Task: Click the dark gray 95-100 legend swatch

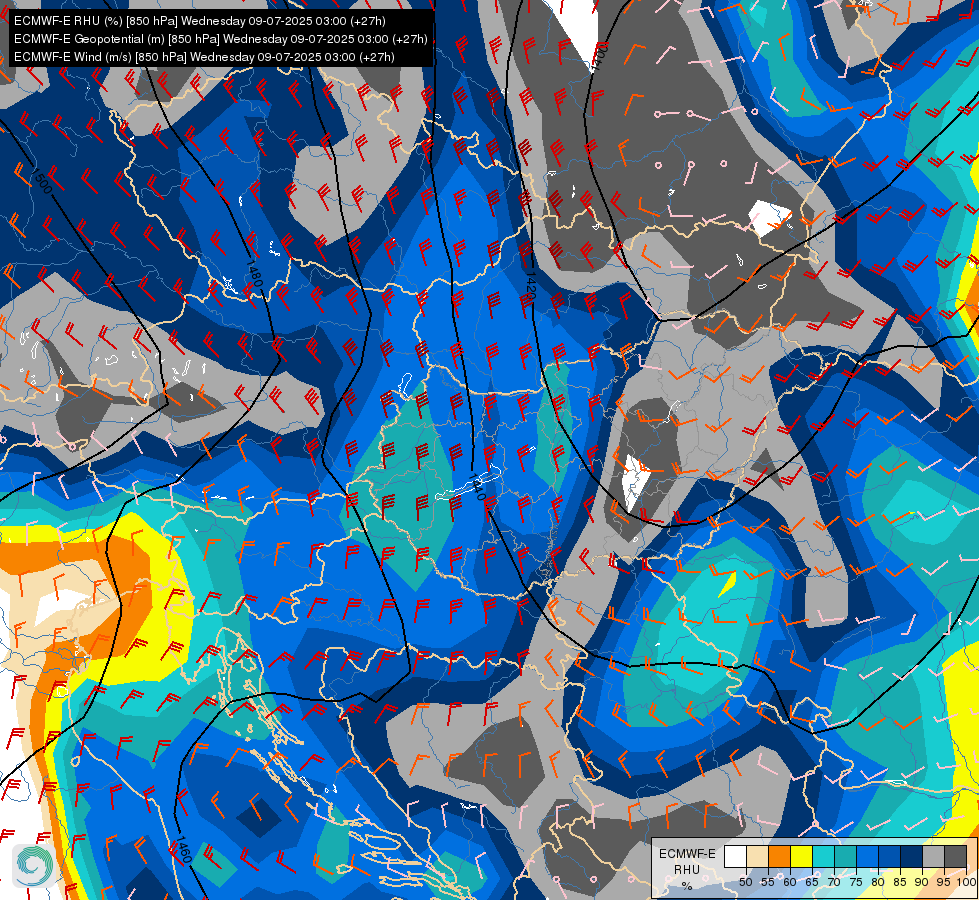Action: [955, 856]
